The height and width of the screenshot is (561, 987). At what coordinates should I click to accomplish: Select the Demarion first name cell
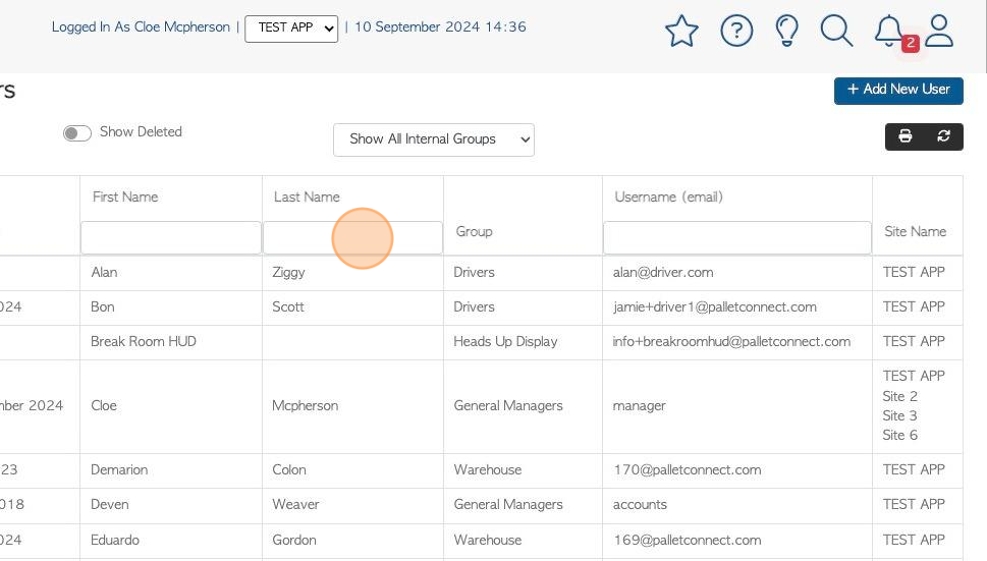tap(119, 470)
